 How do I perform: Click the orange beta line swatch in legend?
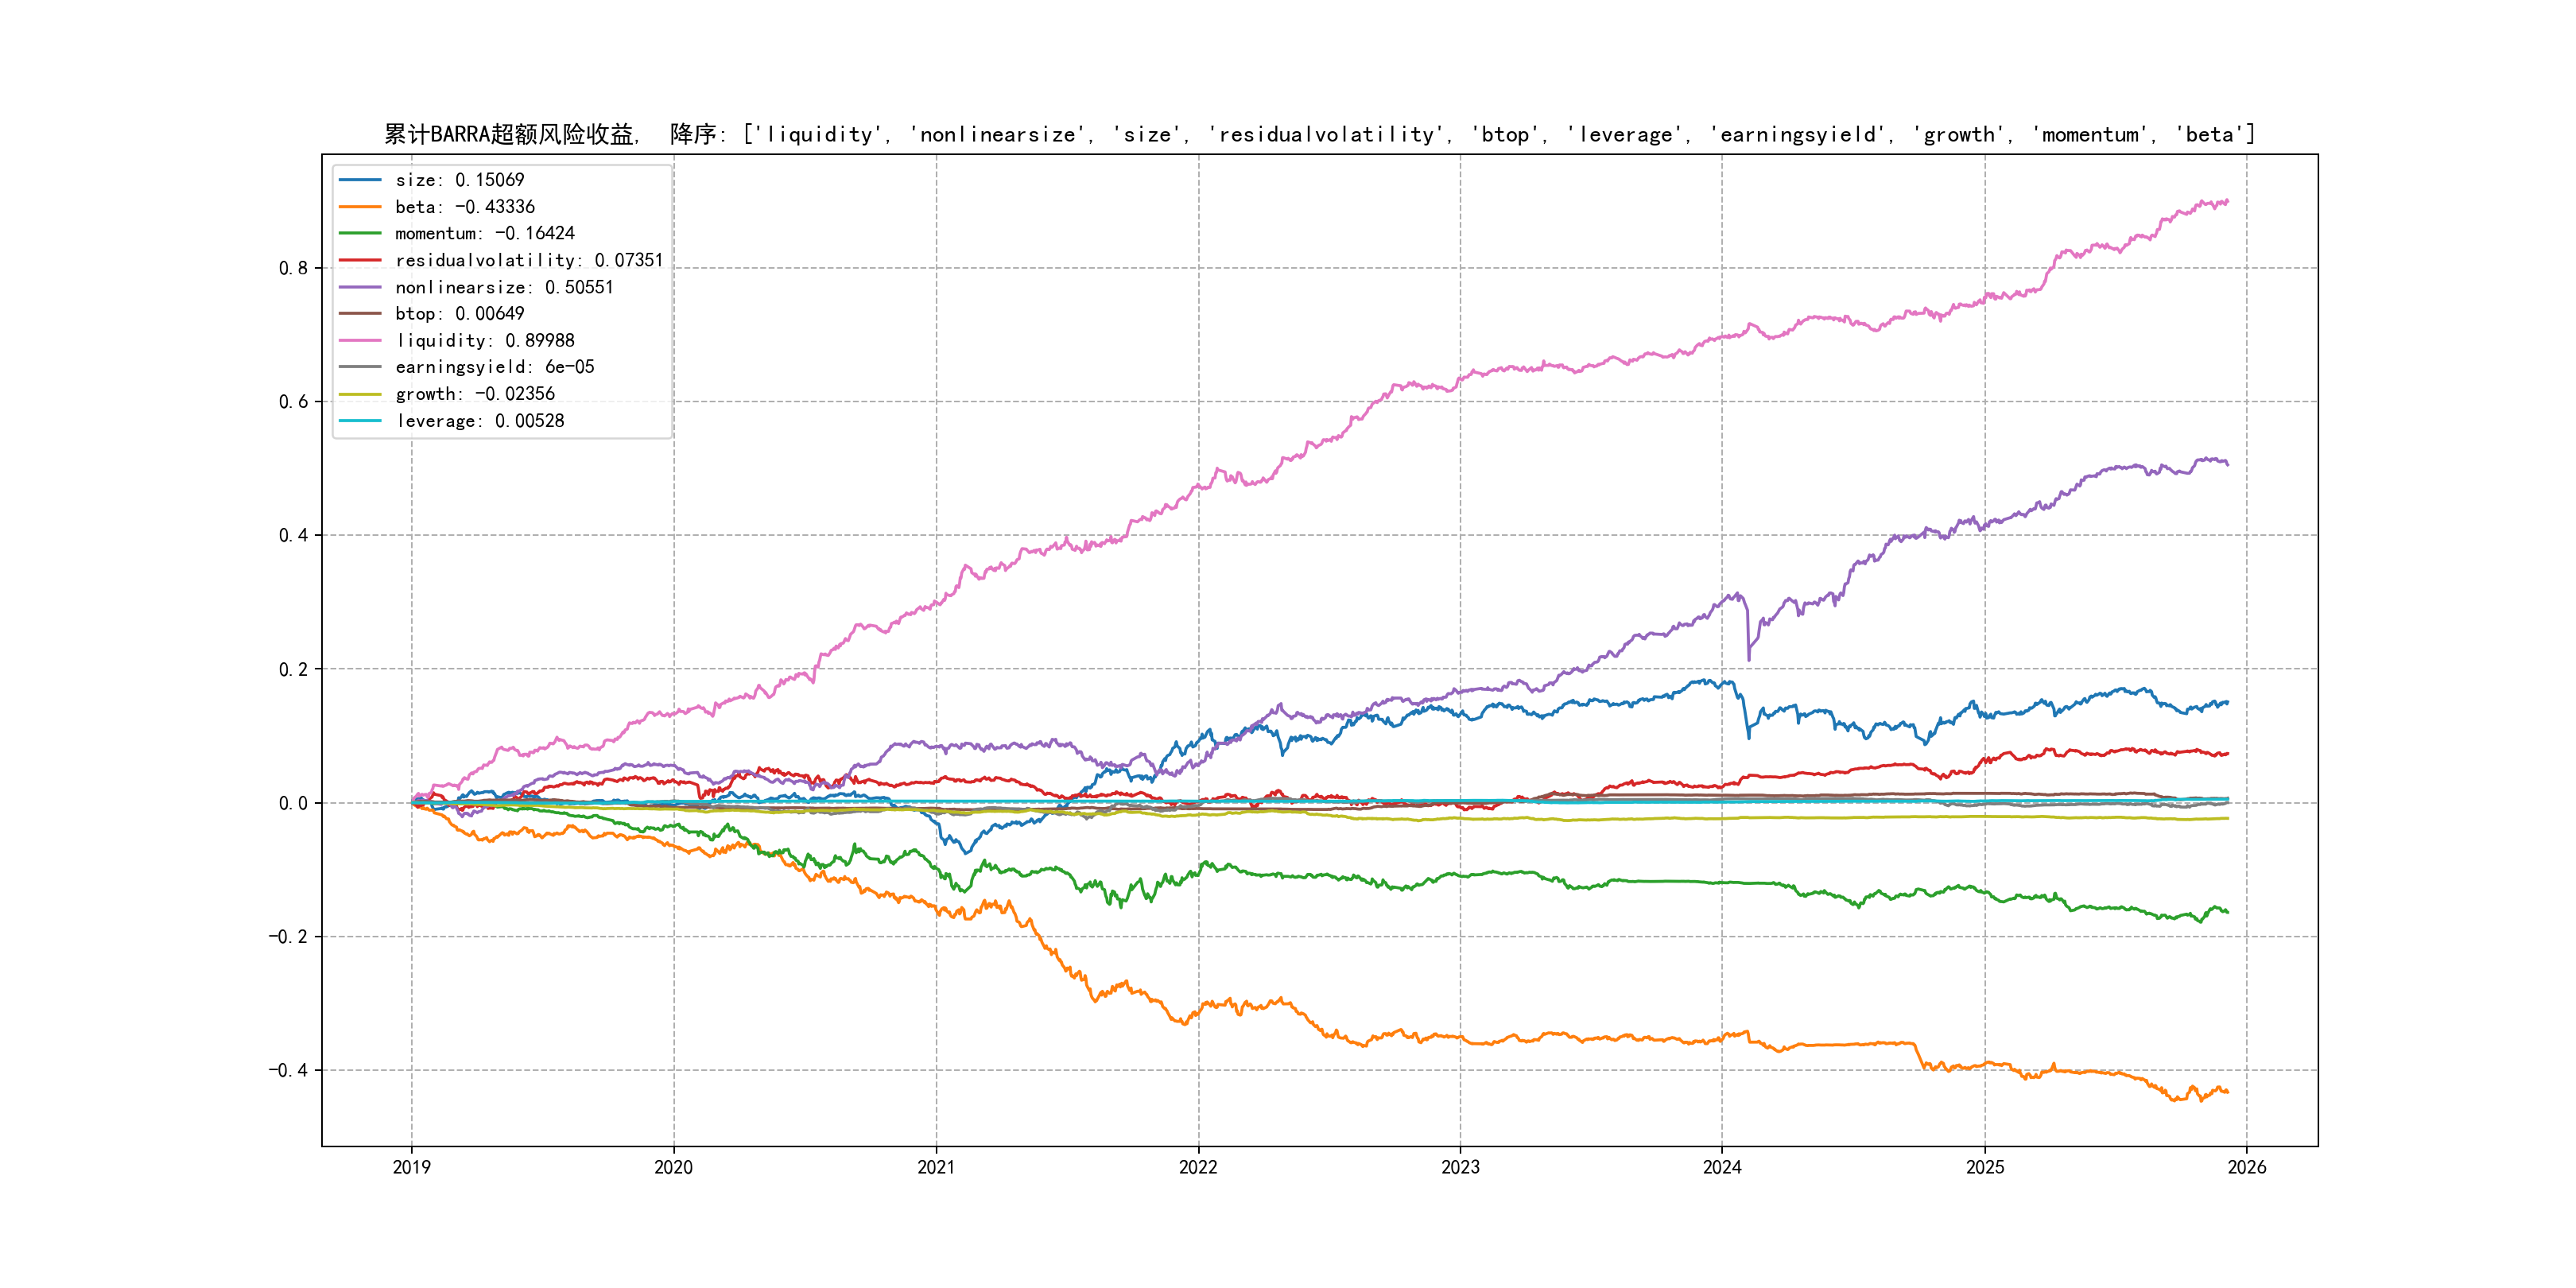[x=360, y=207]
